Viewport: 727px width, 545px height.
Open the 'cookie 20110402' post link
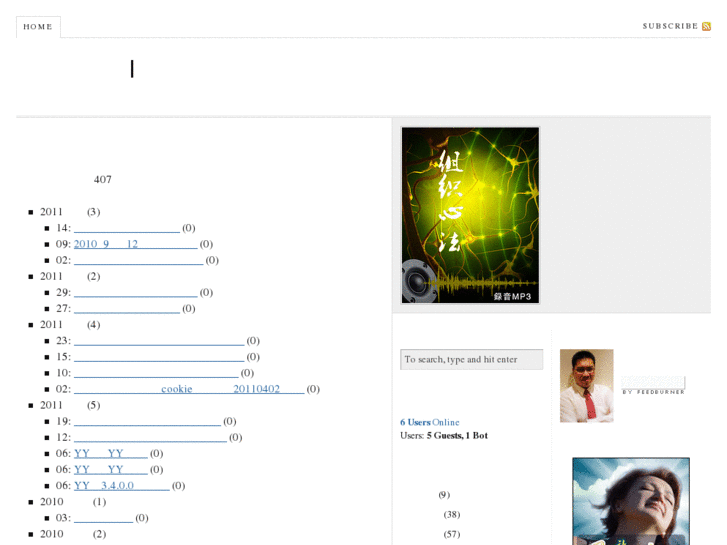[x=189, y=389]
